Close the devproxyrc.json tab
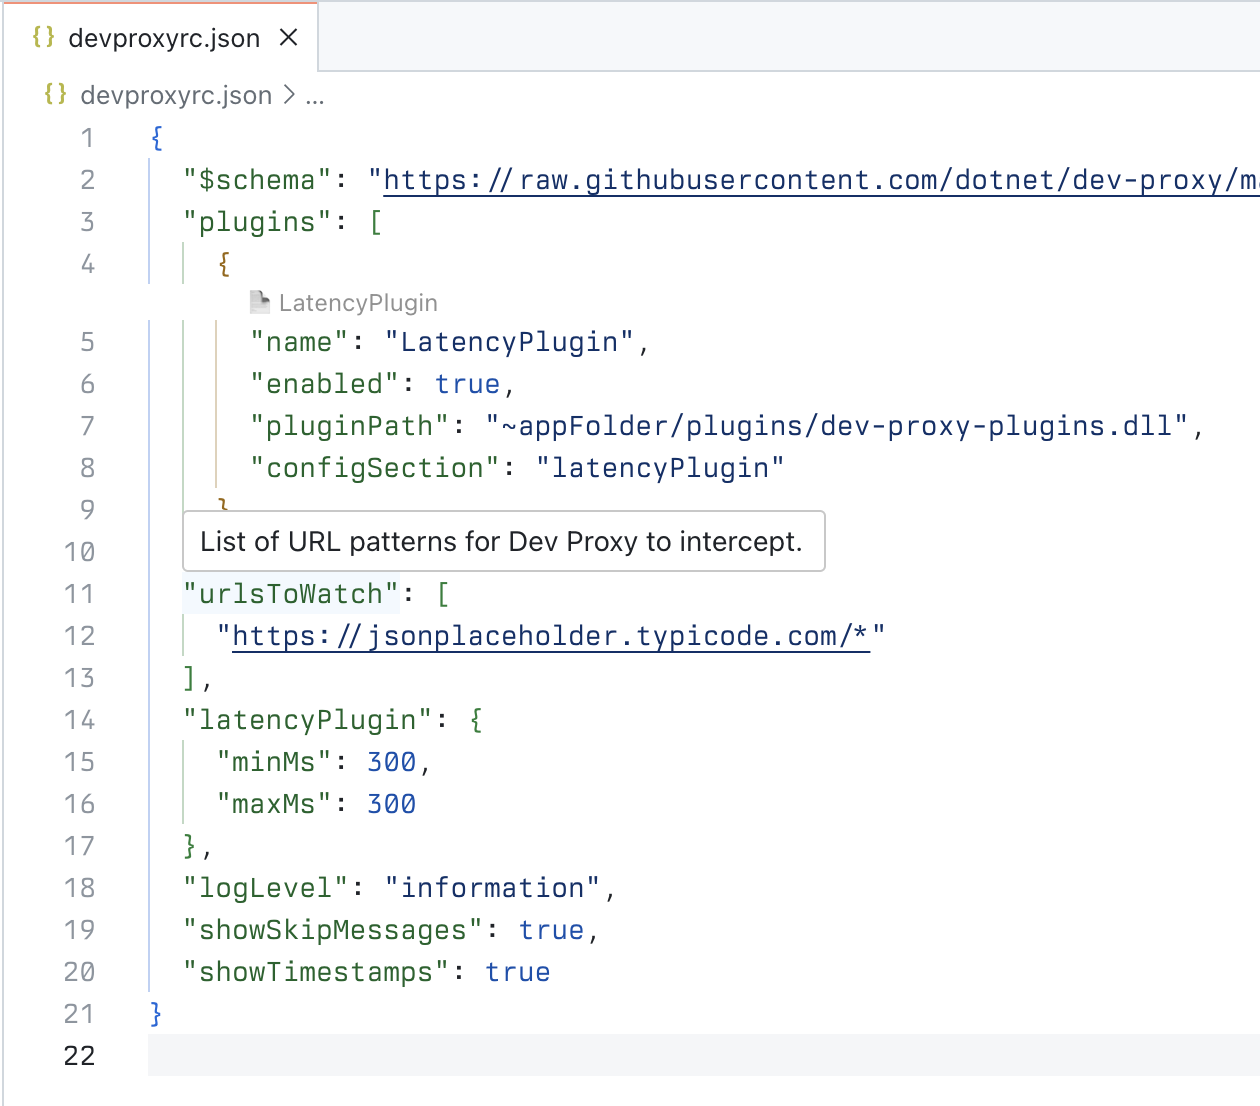 pos(288,36)
